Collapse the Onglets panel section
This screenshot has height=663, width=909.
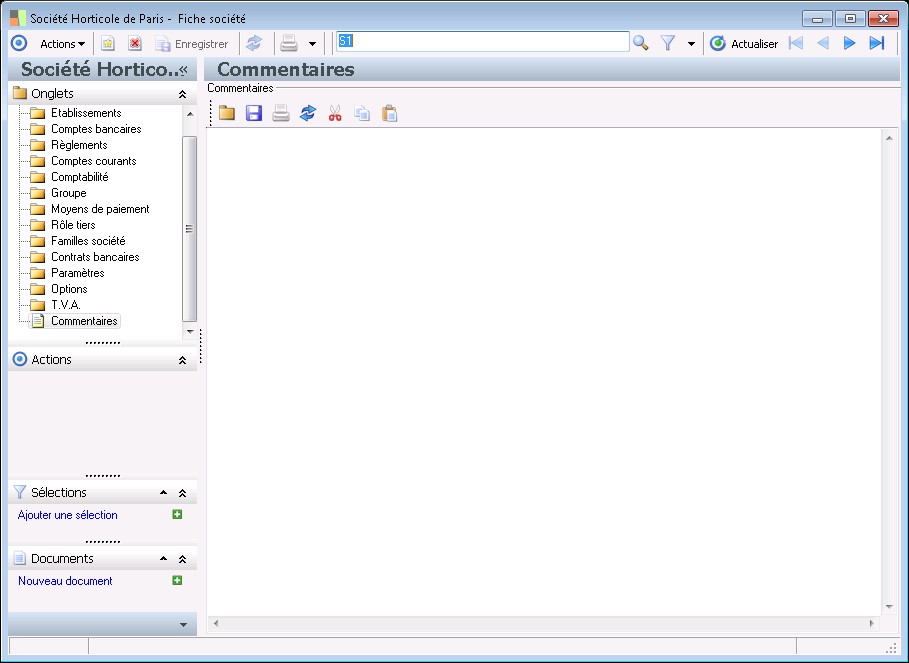182,94
